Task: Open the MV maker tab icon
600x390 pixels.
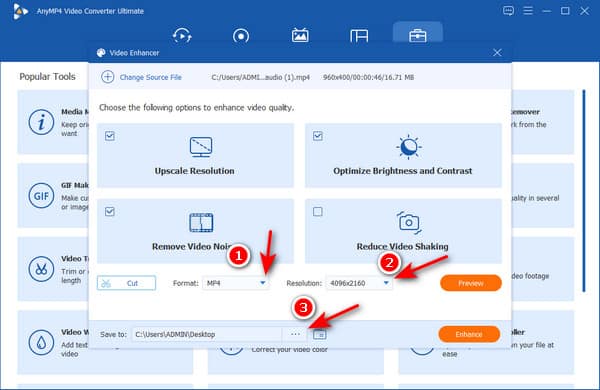Action: pos(300,35)
